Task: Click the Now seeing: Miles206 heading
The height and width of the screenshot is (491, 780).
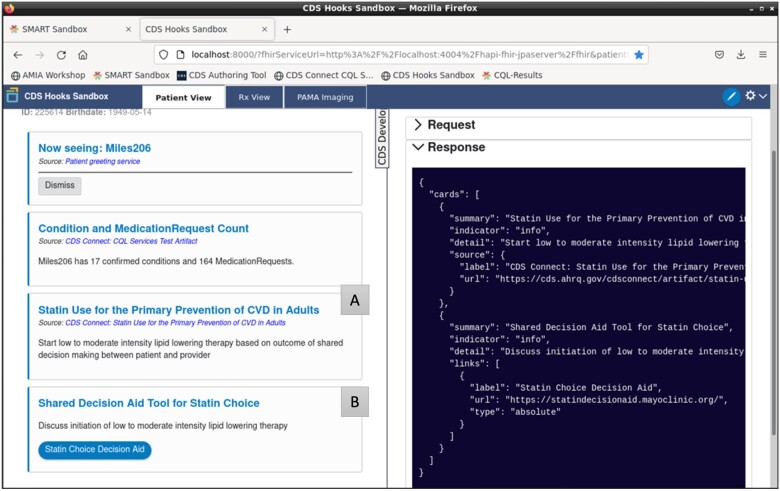Action: point(95,148)
